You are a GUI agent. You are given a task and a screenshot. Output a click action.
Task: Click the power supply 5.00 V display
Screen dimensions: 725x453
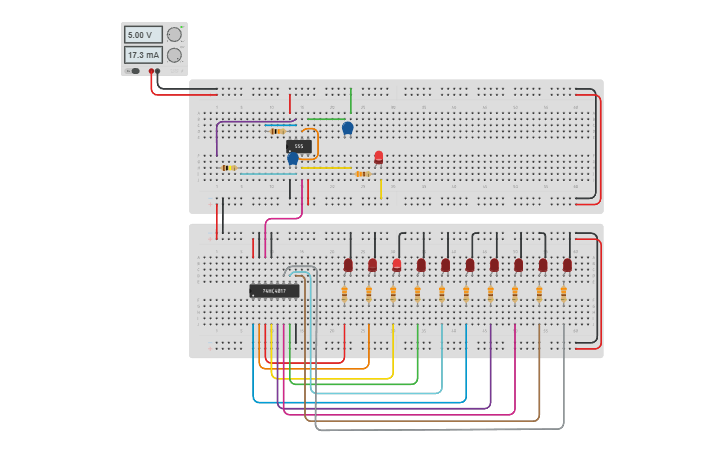(x=143, y=35)
